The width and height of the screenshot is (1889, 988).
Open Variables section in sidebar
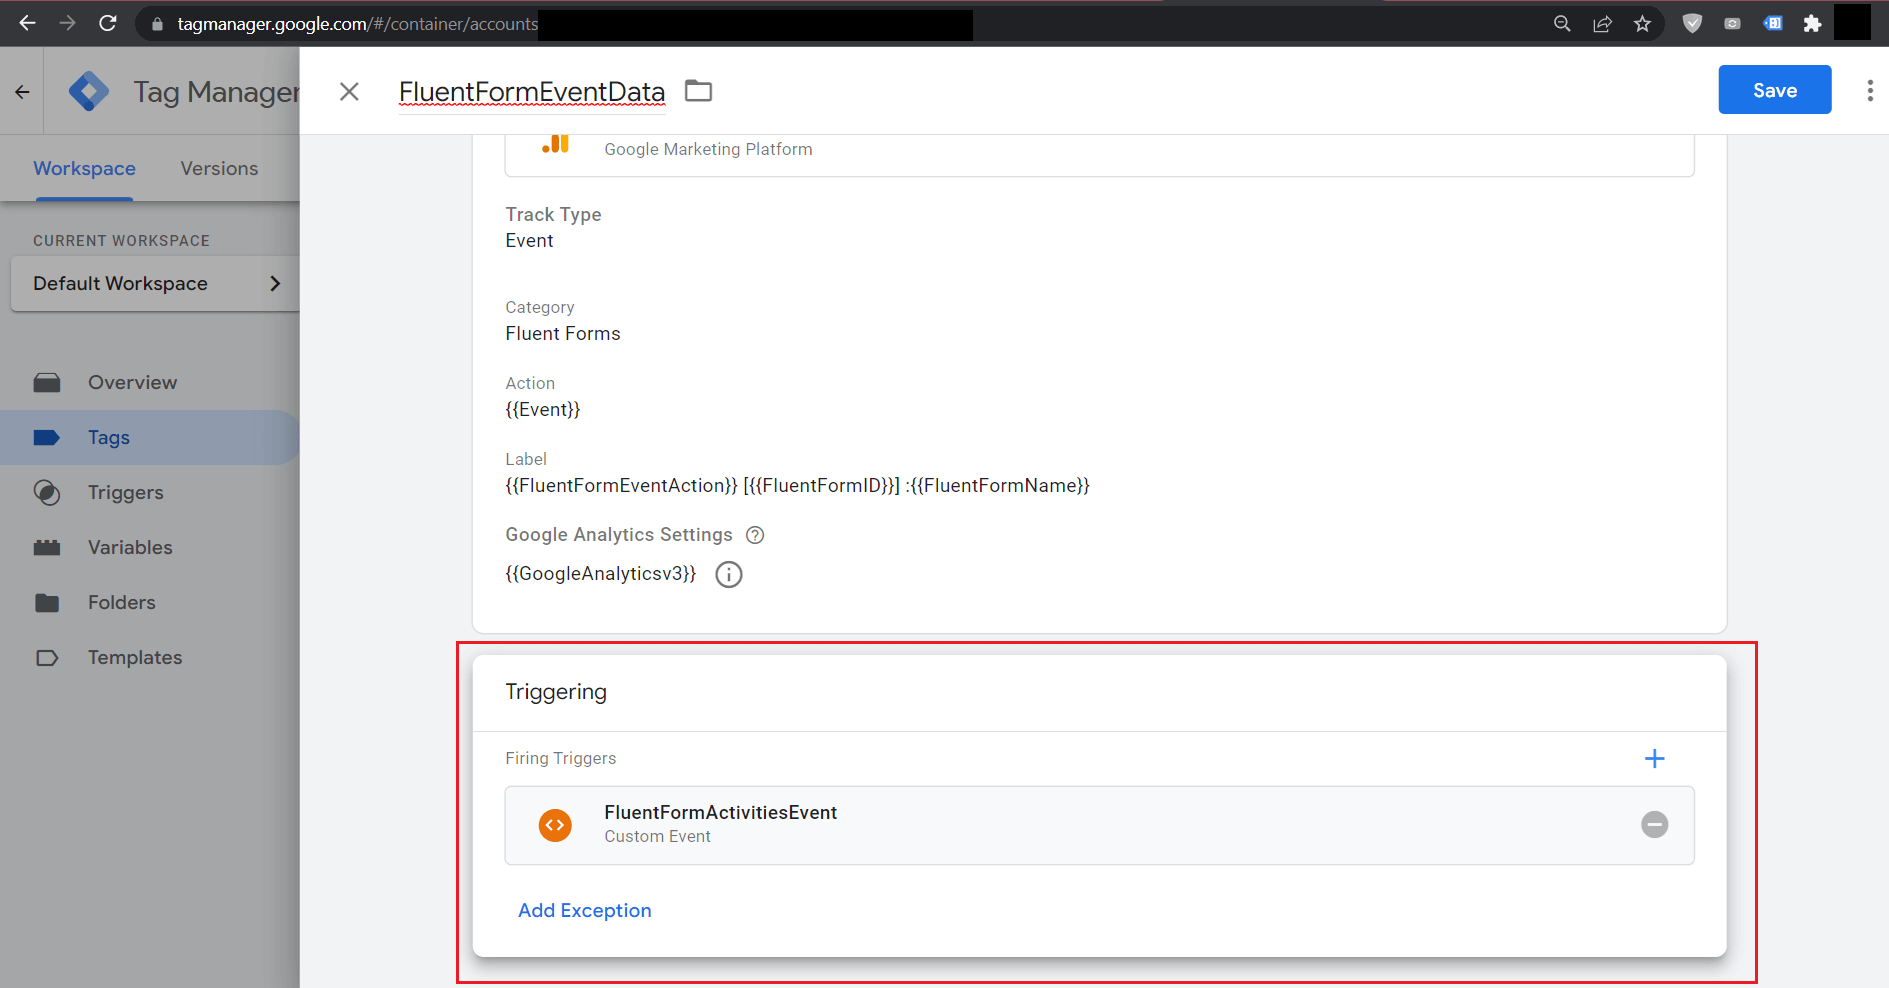[130, 548]
